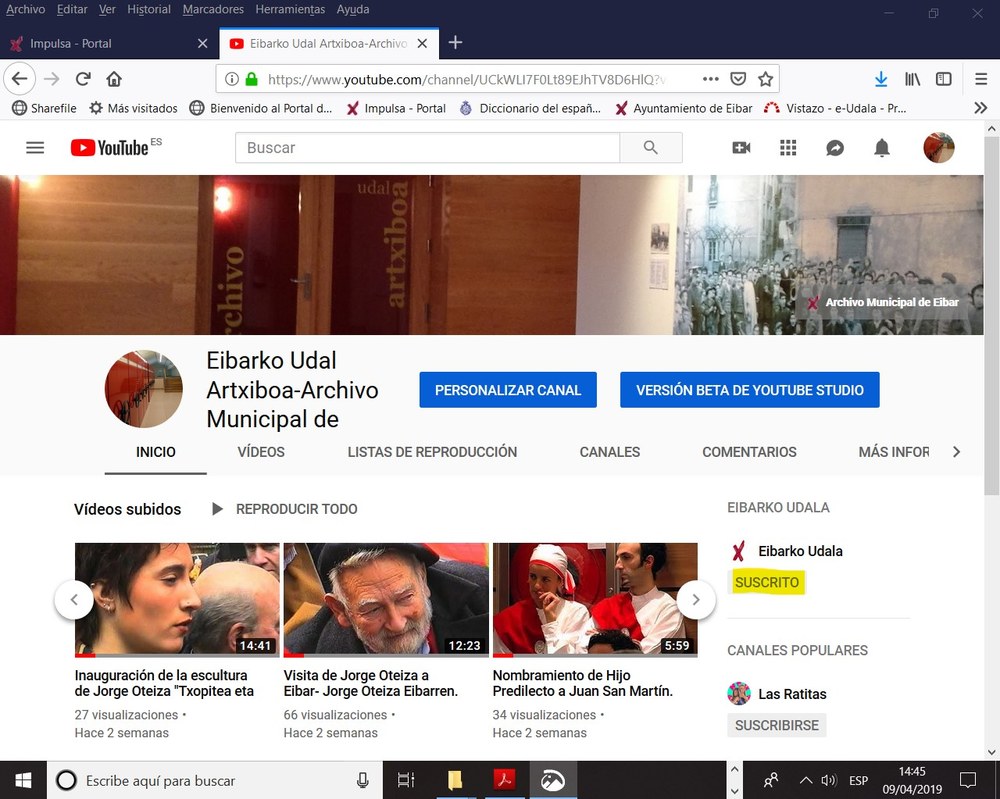Image resolution: width=1000 pixels, height=799 pixels.
Task: Close the Impulsa - Portal tab
Action: click(203, 43)
